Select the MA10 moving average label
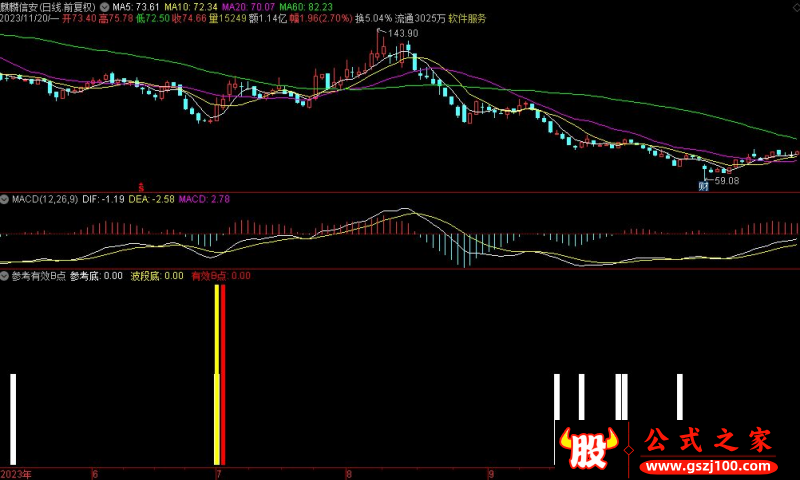 click(191, 7)
